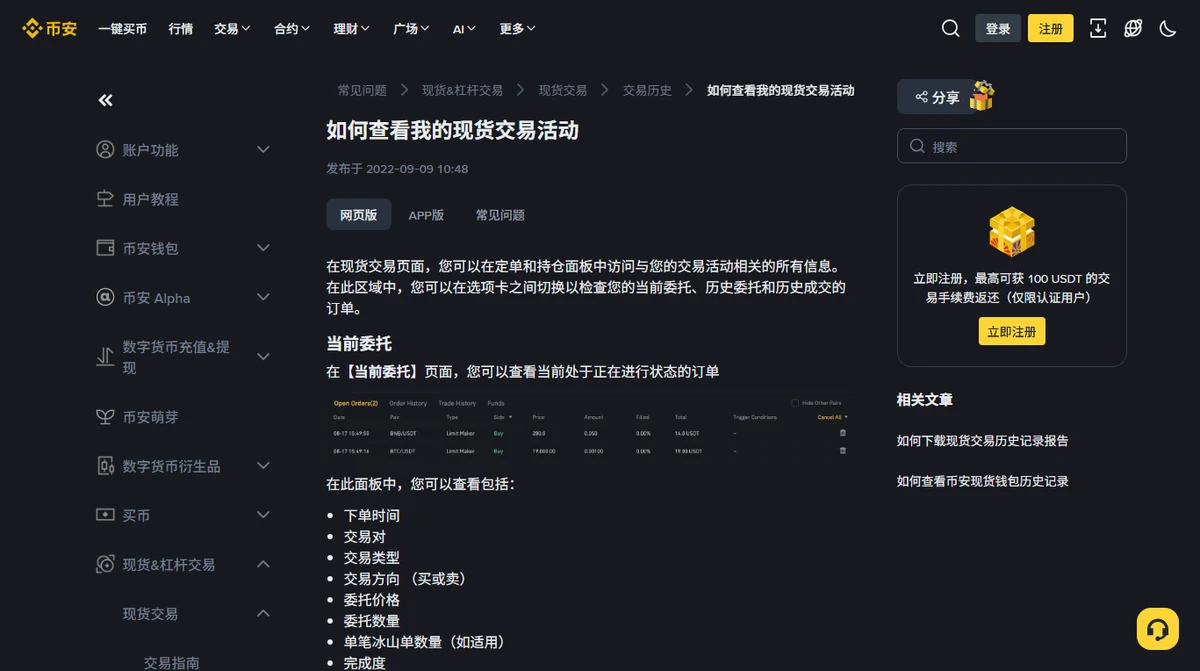Open breadcrumb link 常见问题
The image size is (1200, 671).
coord(362,90)
